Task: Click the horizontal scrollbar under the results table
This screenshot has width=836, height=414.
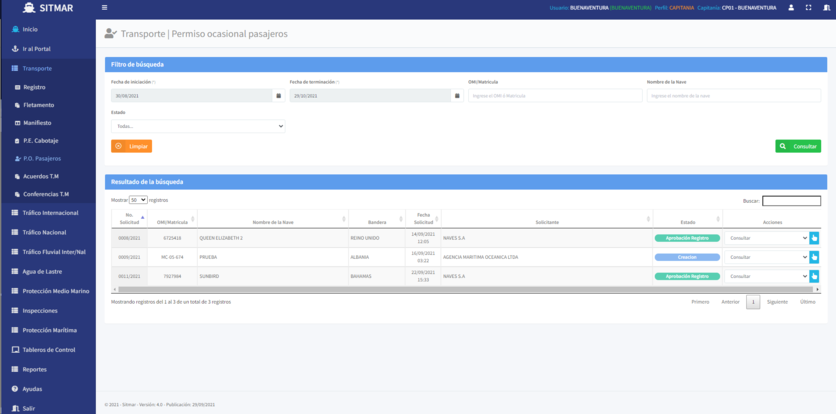Action: [x=460, y=289]
